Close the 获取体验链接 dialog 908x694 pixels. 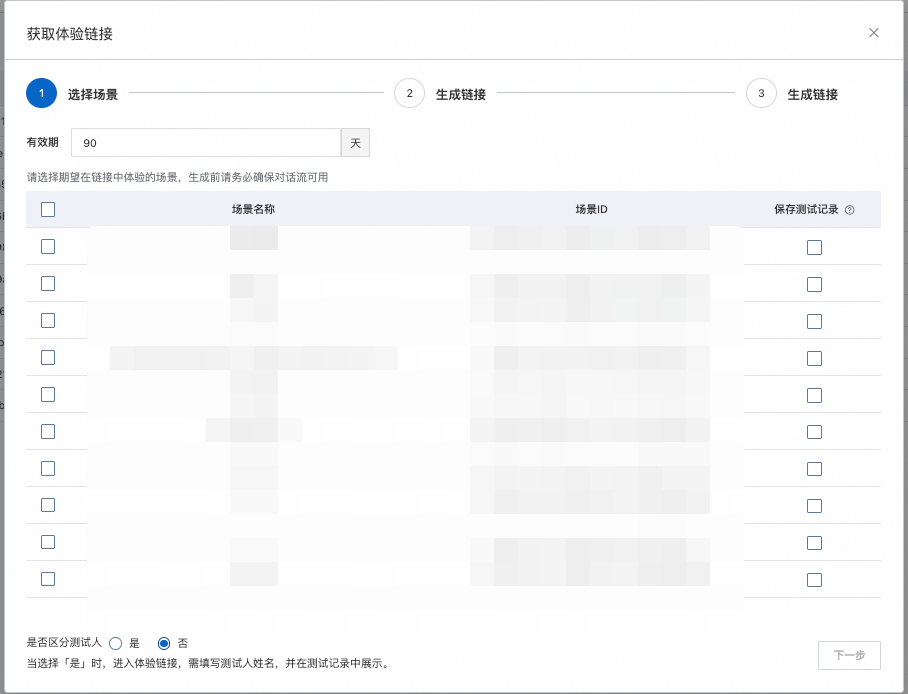873,33
